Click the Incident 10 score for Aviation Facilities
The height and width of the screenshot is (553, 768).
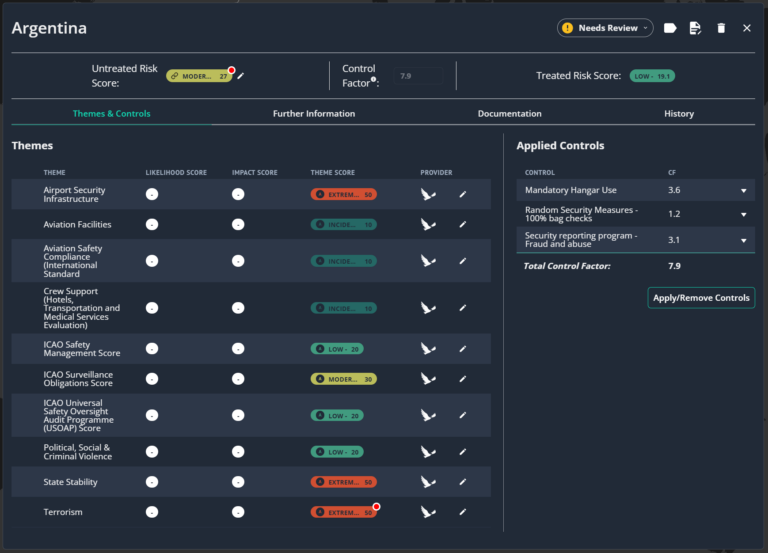(x=344, y=224)
